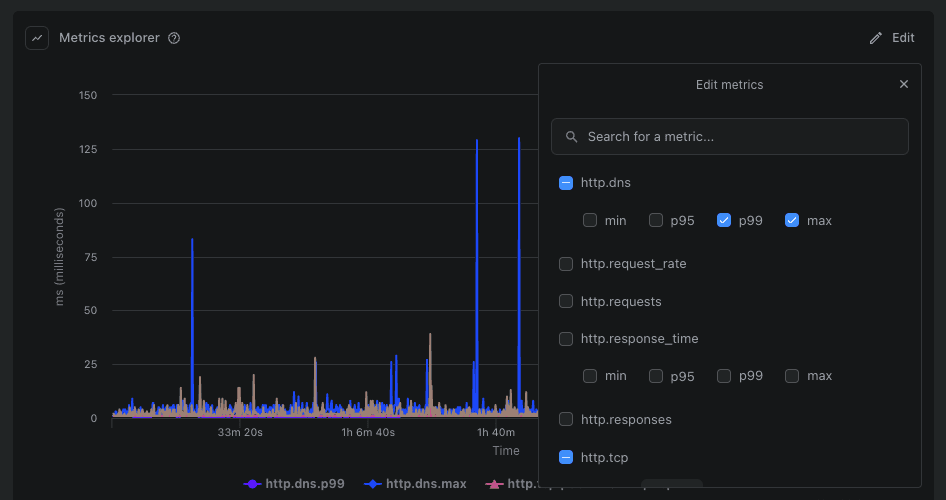Image resolution: width=946 pixels, height=500 pixels.
Task: Open the help icon beside Metrics explorer
Action: pyautogui.click(x=174, y=38)
